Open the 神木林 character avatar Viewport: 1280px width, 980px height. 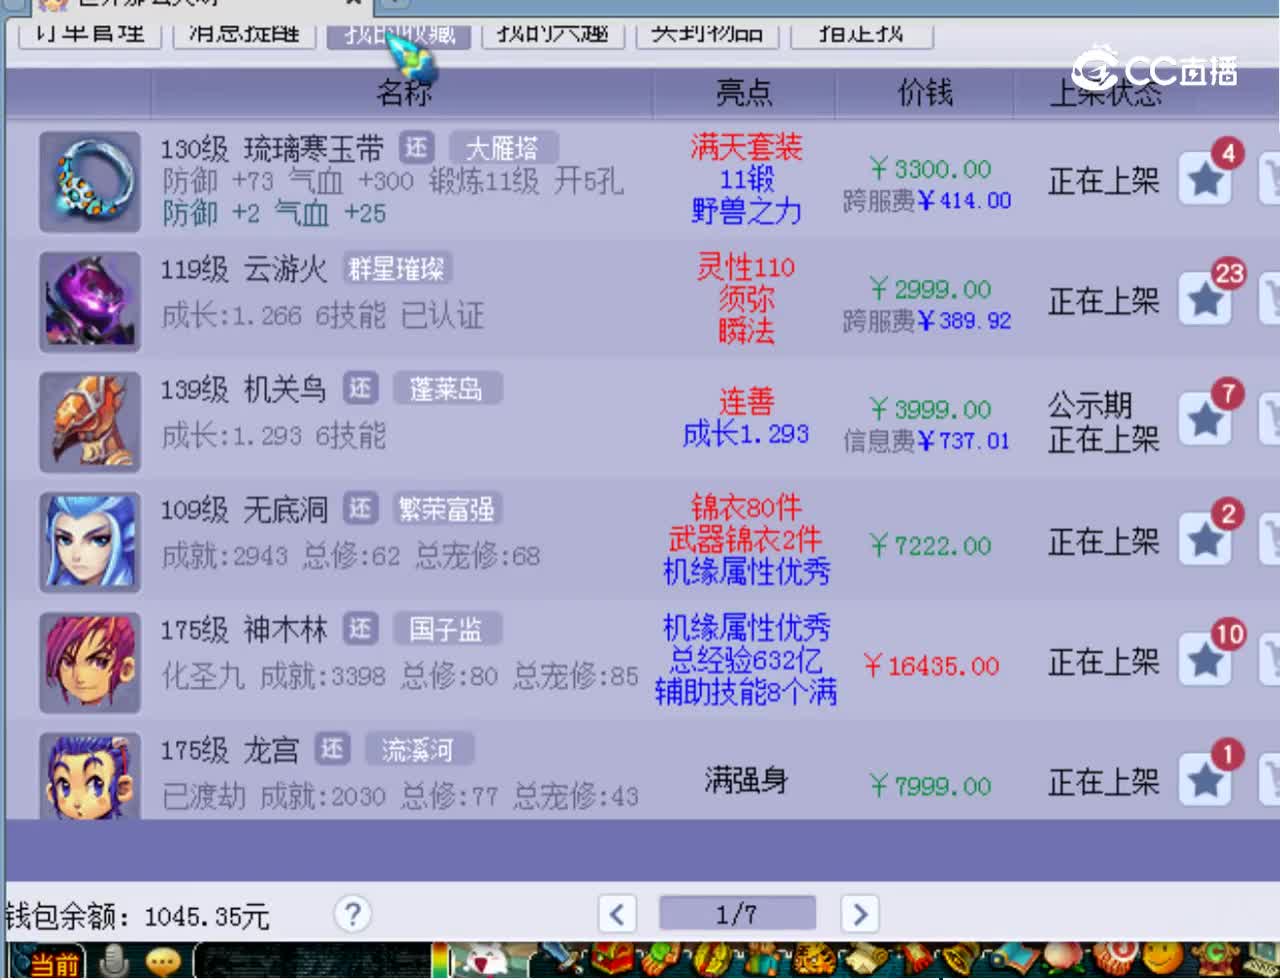90,662
